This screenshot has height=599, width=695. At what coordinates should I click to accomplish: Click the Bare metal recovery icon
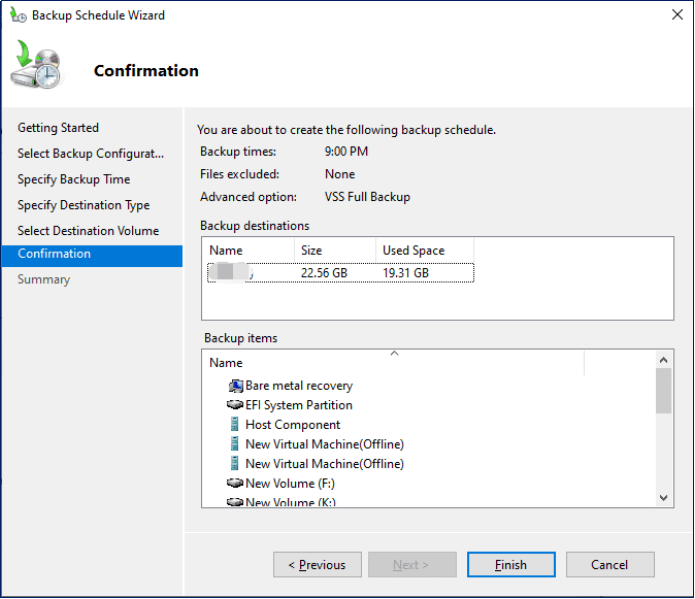click(x=235, y=386)
